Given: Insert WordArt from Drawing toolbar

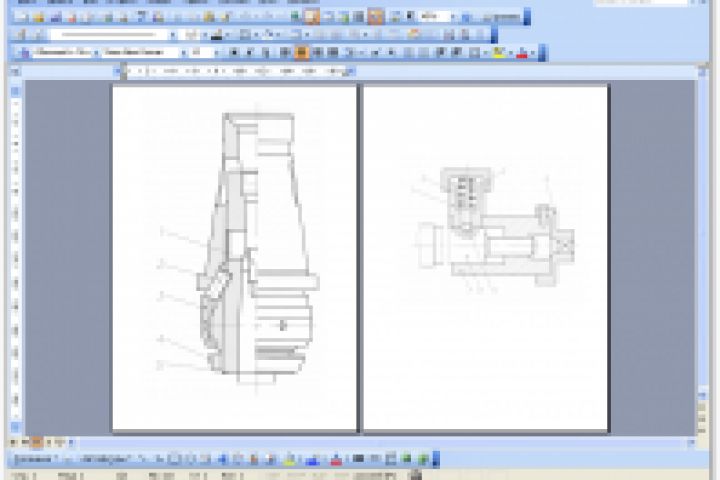Looking at the screenshot, I should pyautogui.click(x=223, y=459).
